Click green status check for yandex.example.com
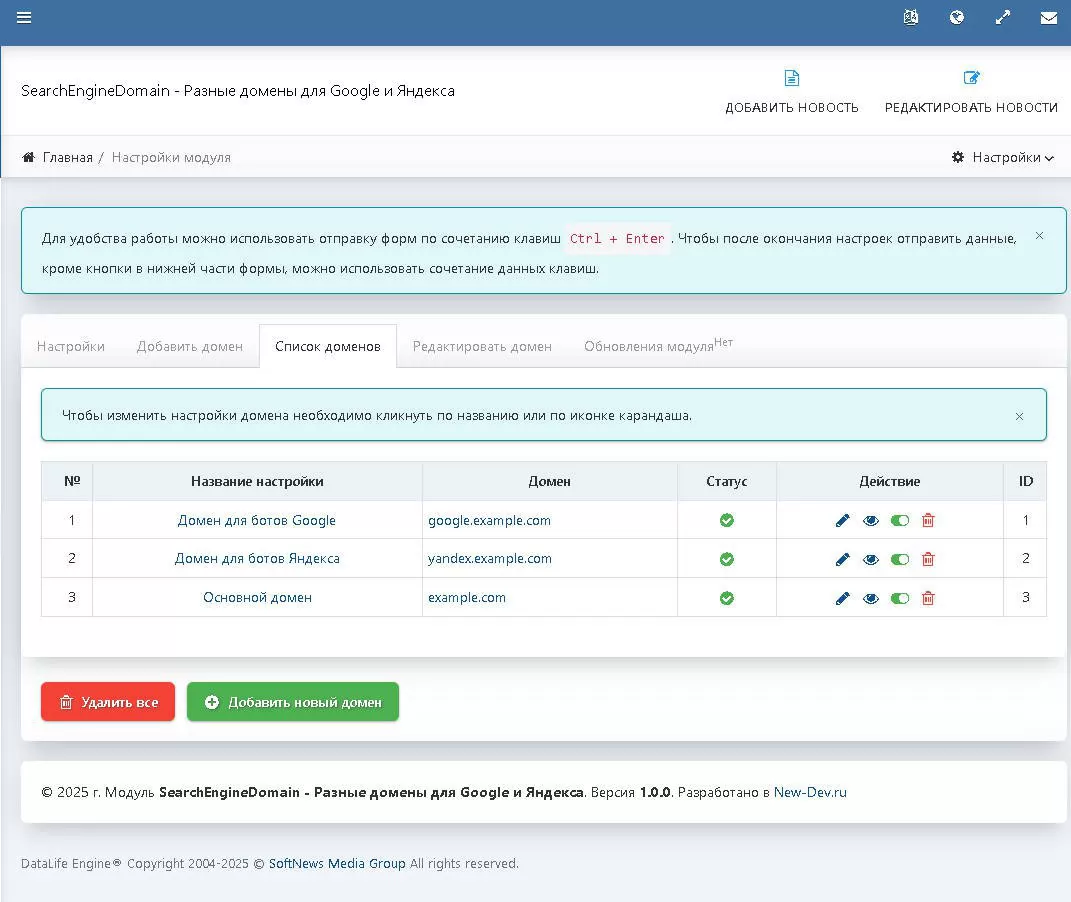 (727, 559)
